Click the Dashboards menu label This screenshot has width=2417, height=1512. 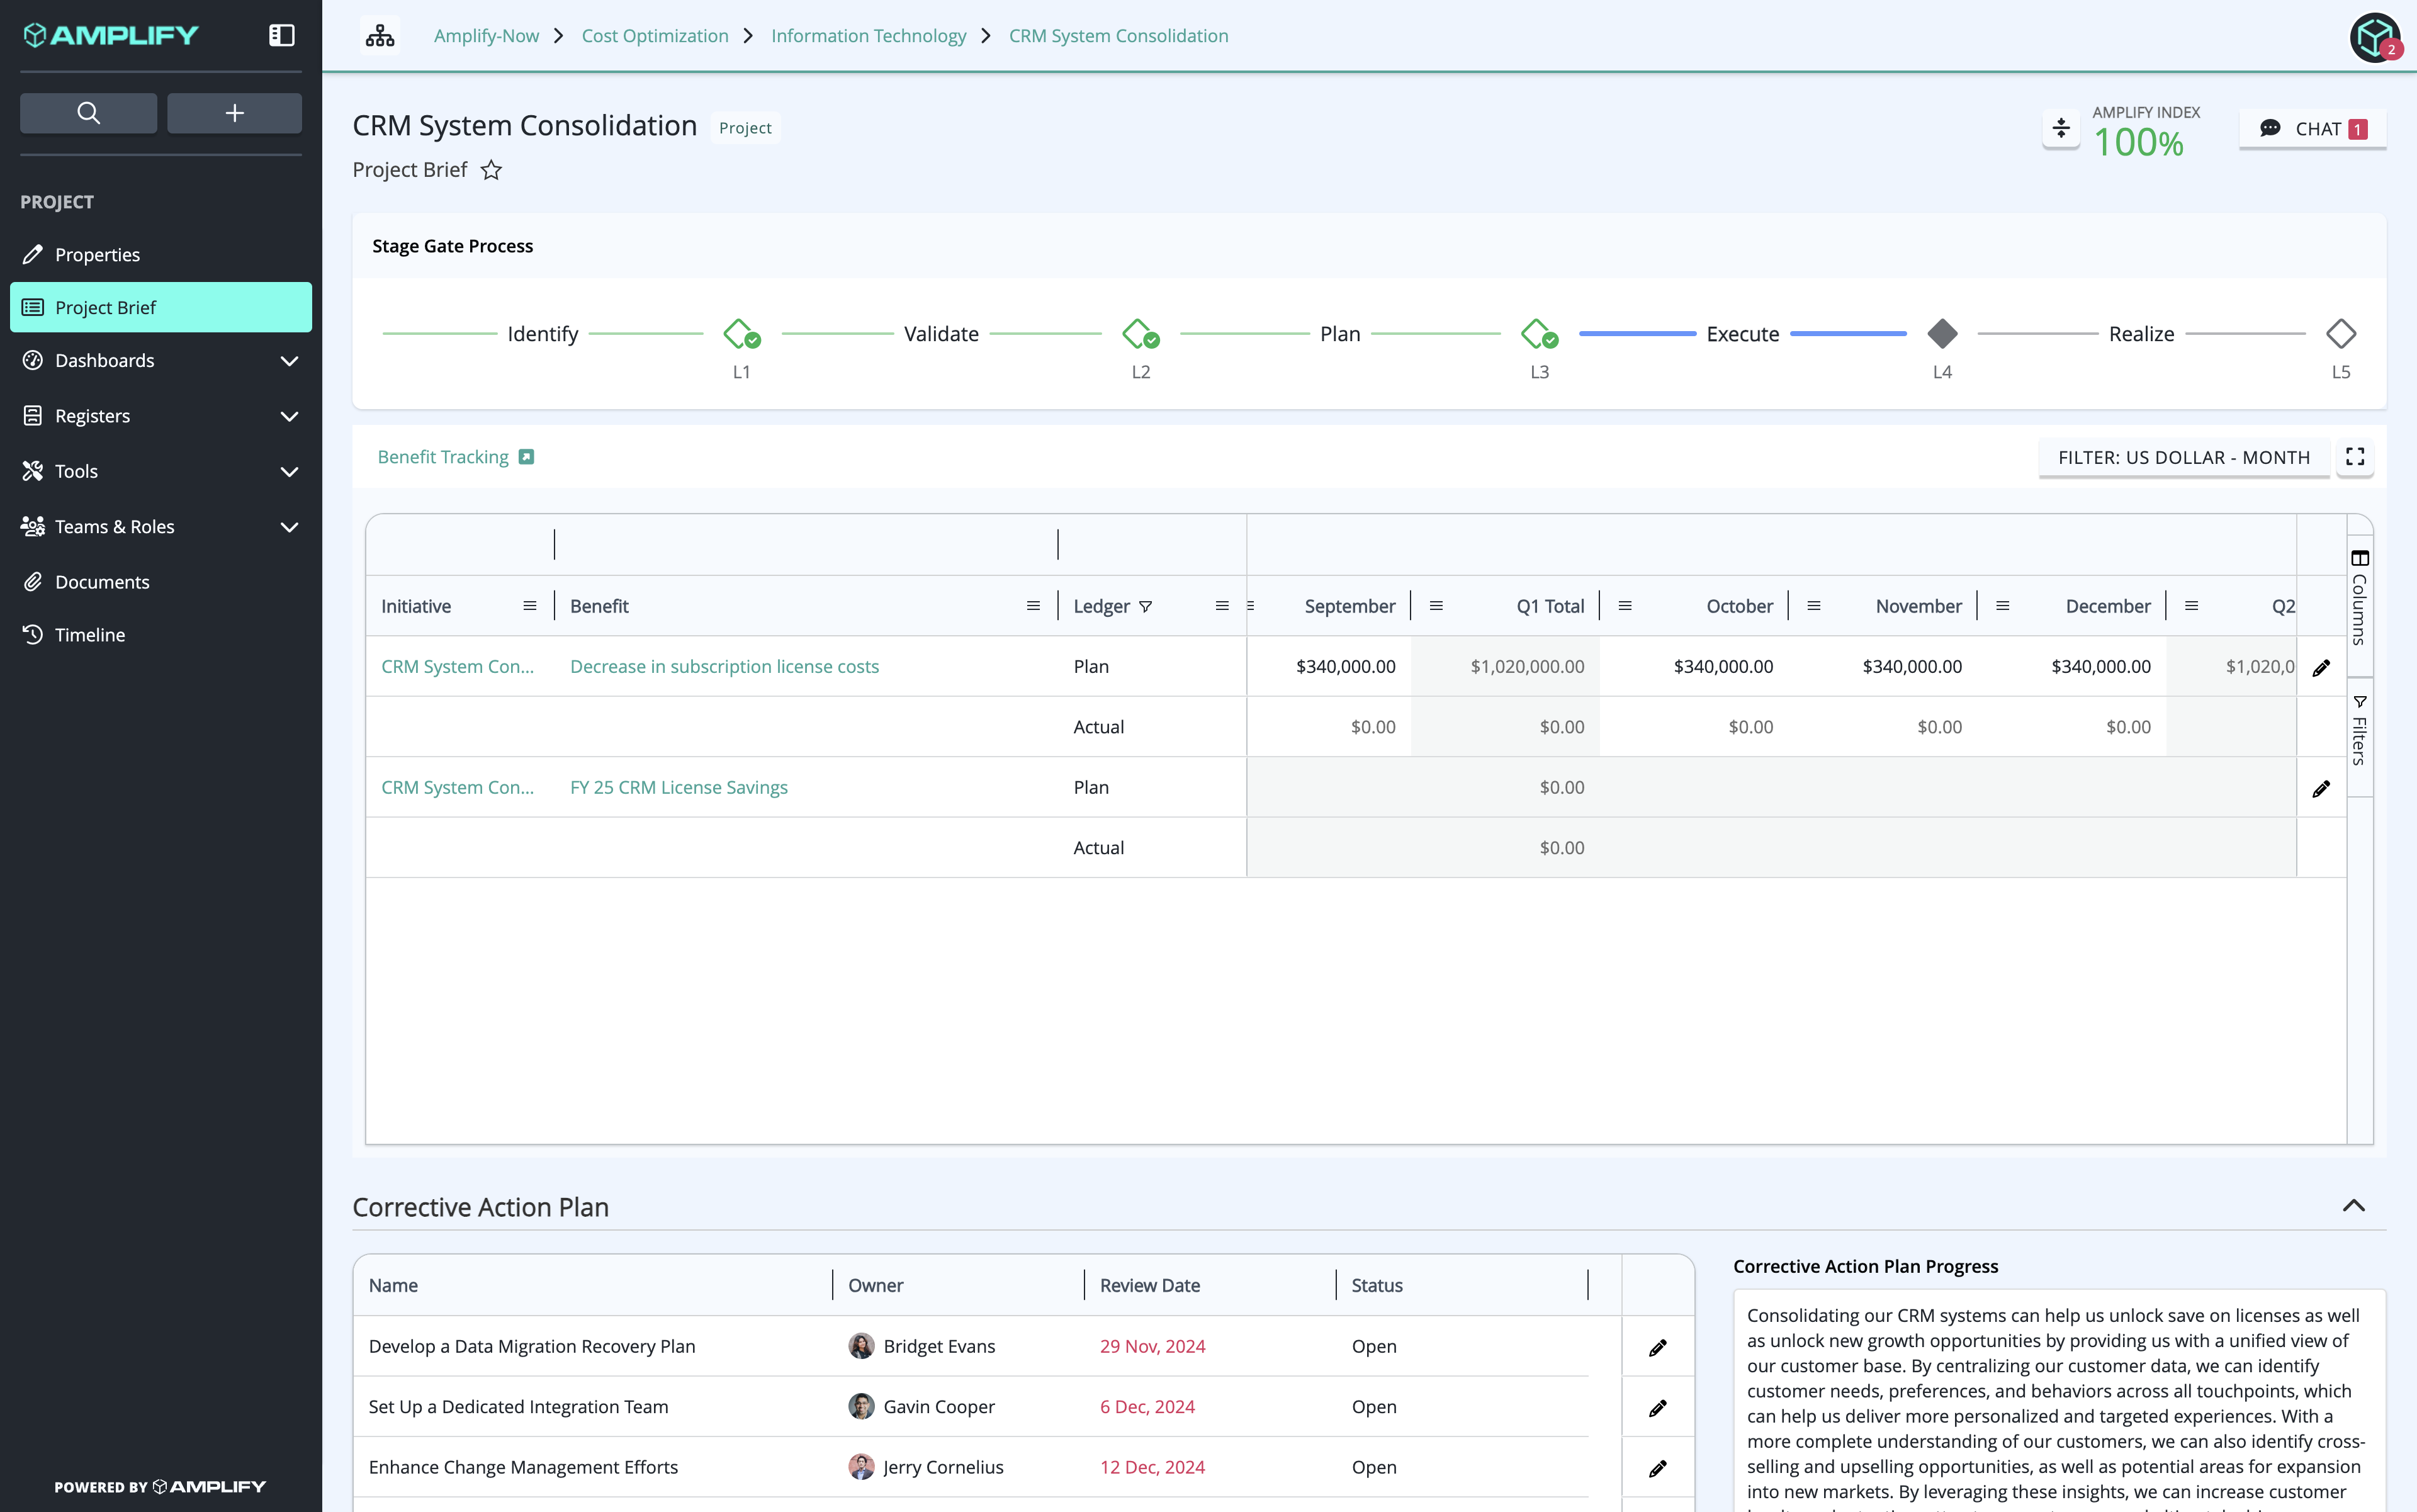click(104, 361)
